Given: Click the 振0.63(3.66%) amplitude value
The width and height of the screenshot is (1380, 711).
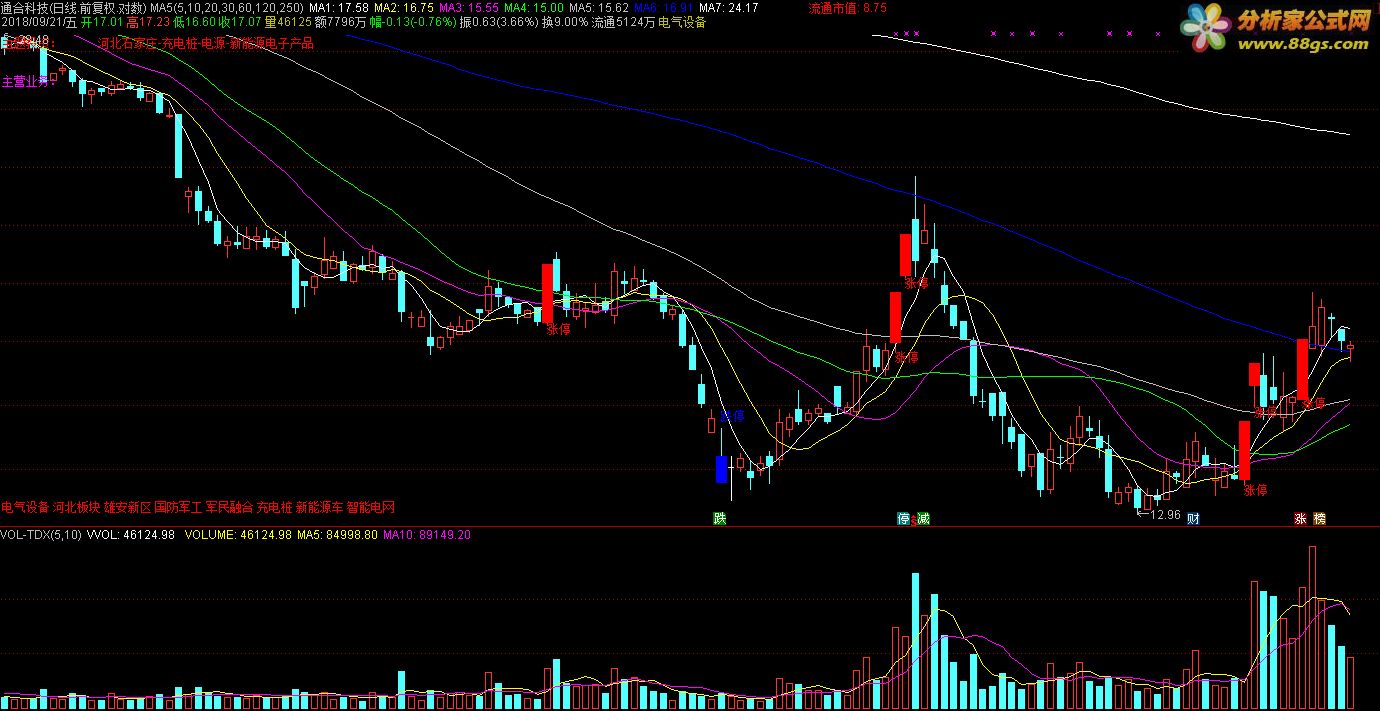Looking at the screenshot, I should coord(498,22).
